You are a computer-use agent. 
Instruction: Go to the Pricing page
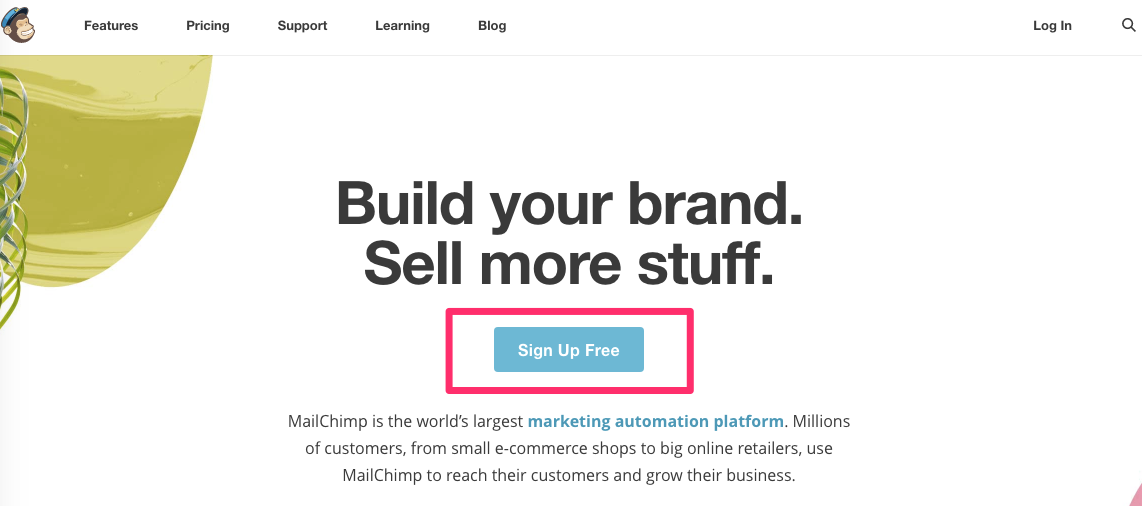coord(208,26)
